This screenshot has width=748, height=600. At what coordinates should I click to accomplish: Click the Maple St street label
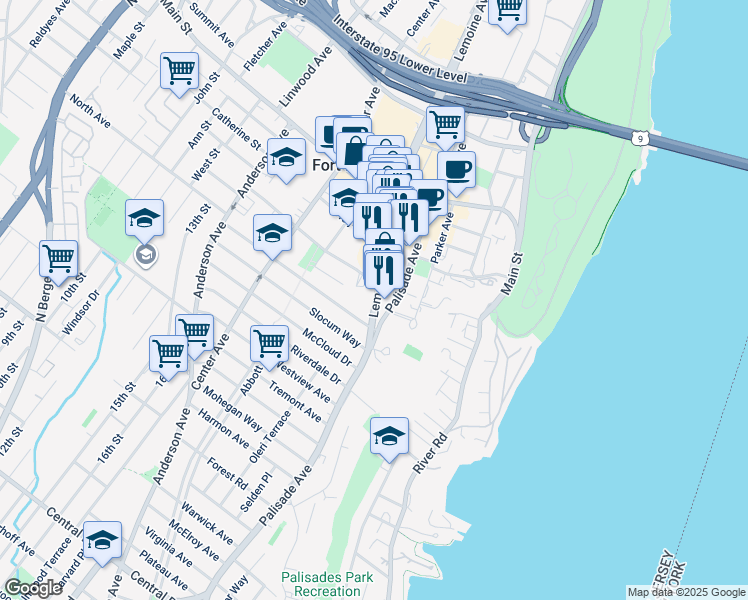[x=129, y=40]
